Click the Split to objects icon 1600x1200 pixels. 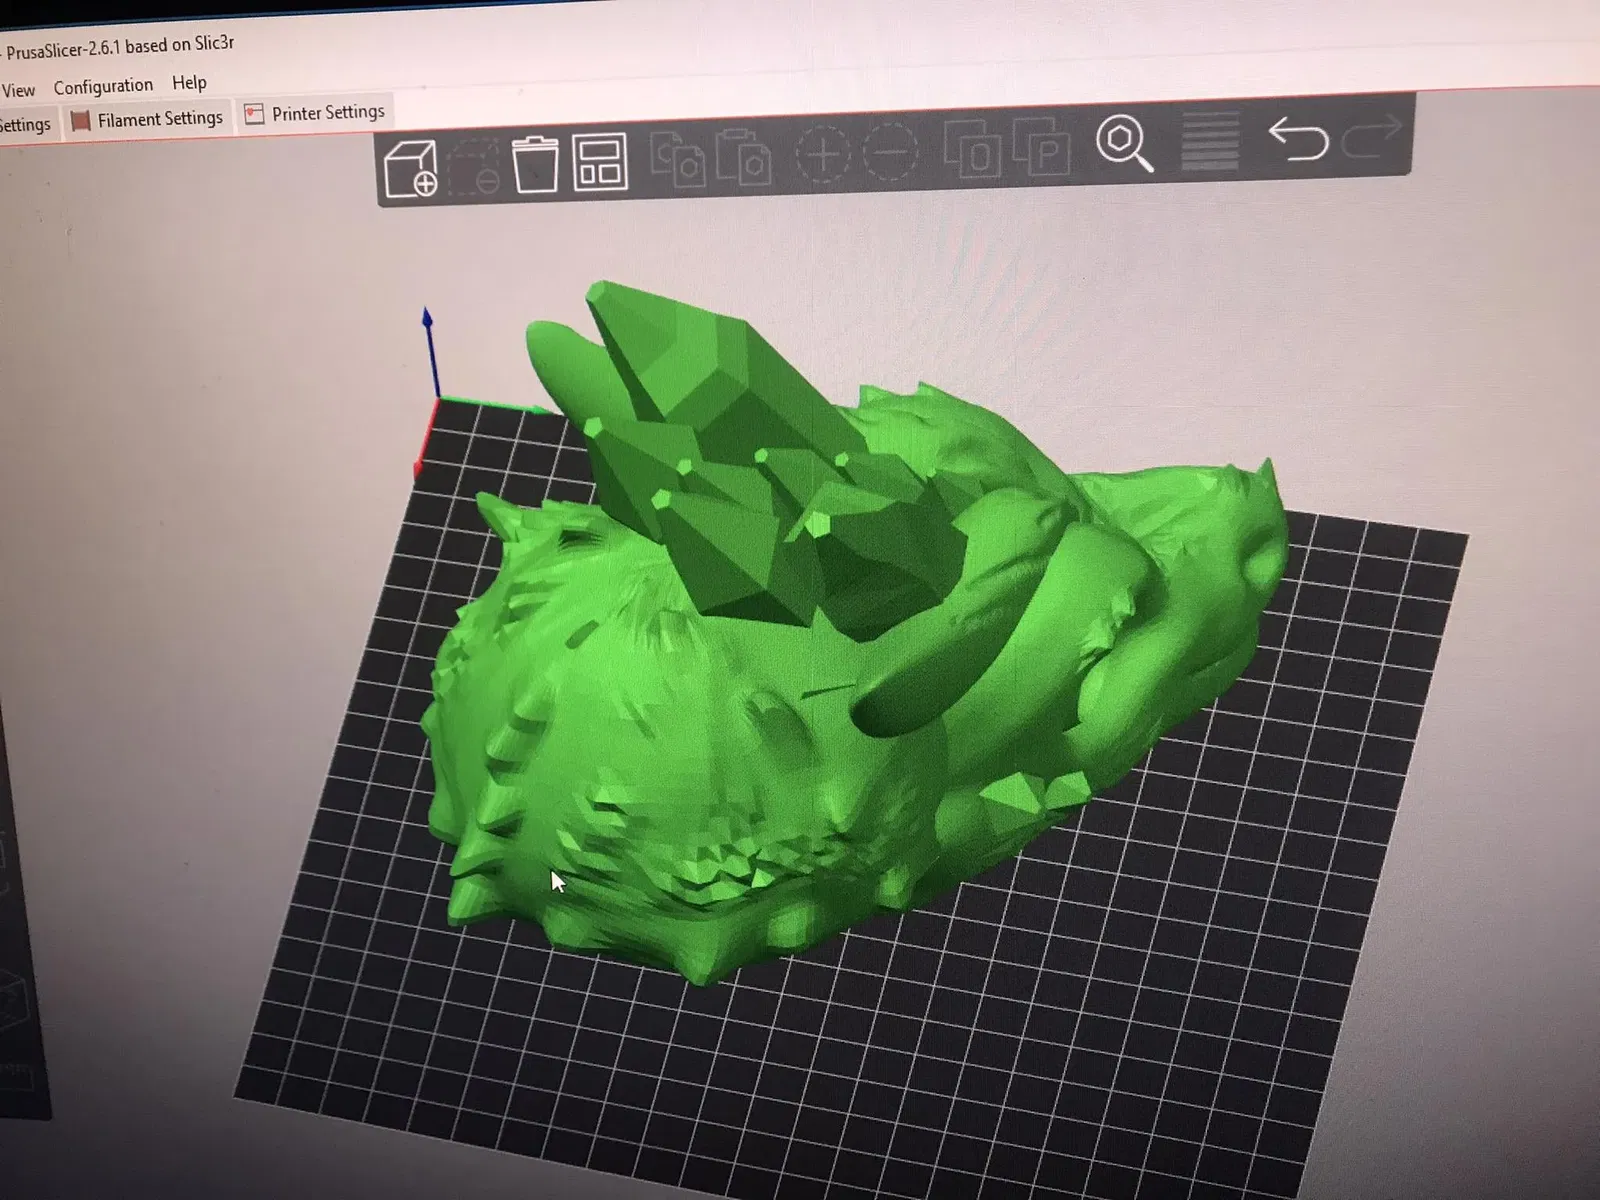click(972, 150)
